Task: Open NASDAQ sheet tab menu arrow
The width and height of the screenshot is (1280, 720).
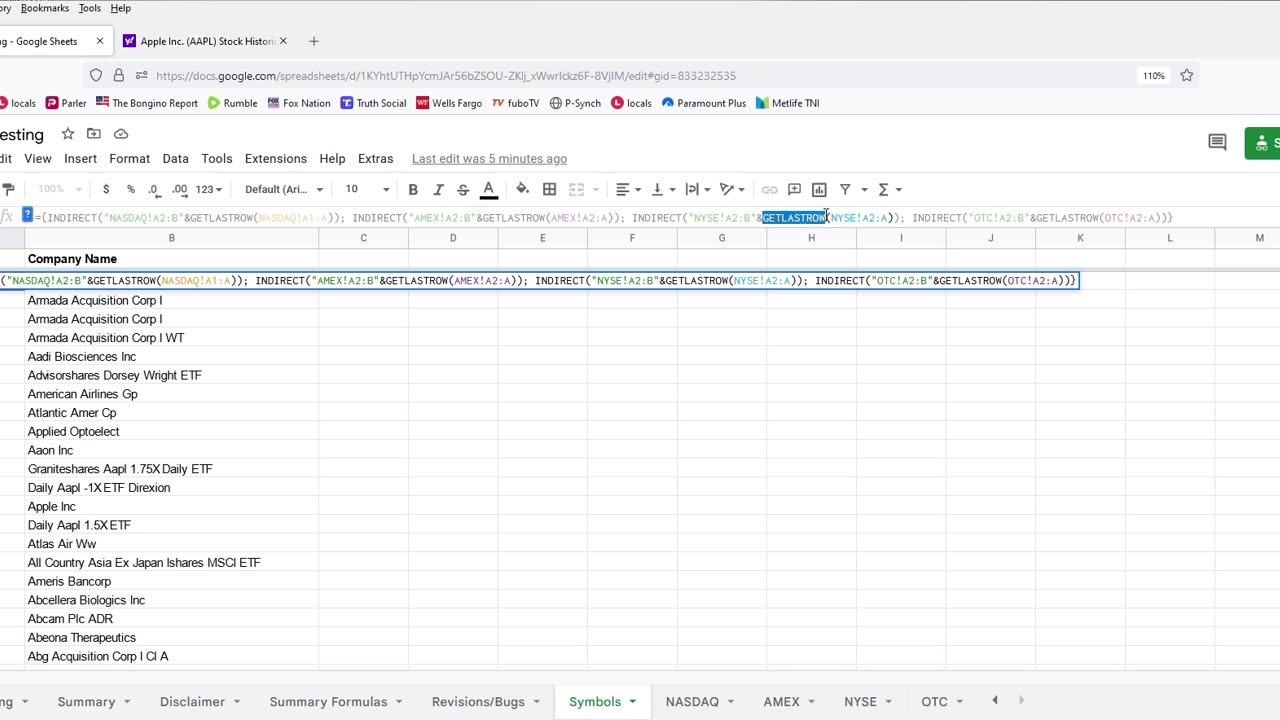Action: tap(730, 702)
